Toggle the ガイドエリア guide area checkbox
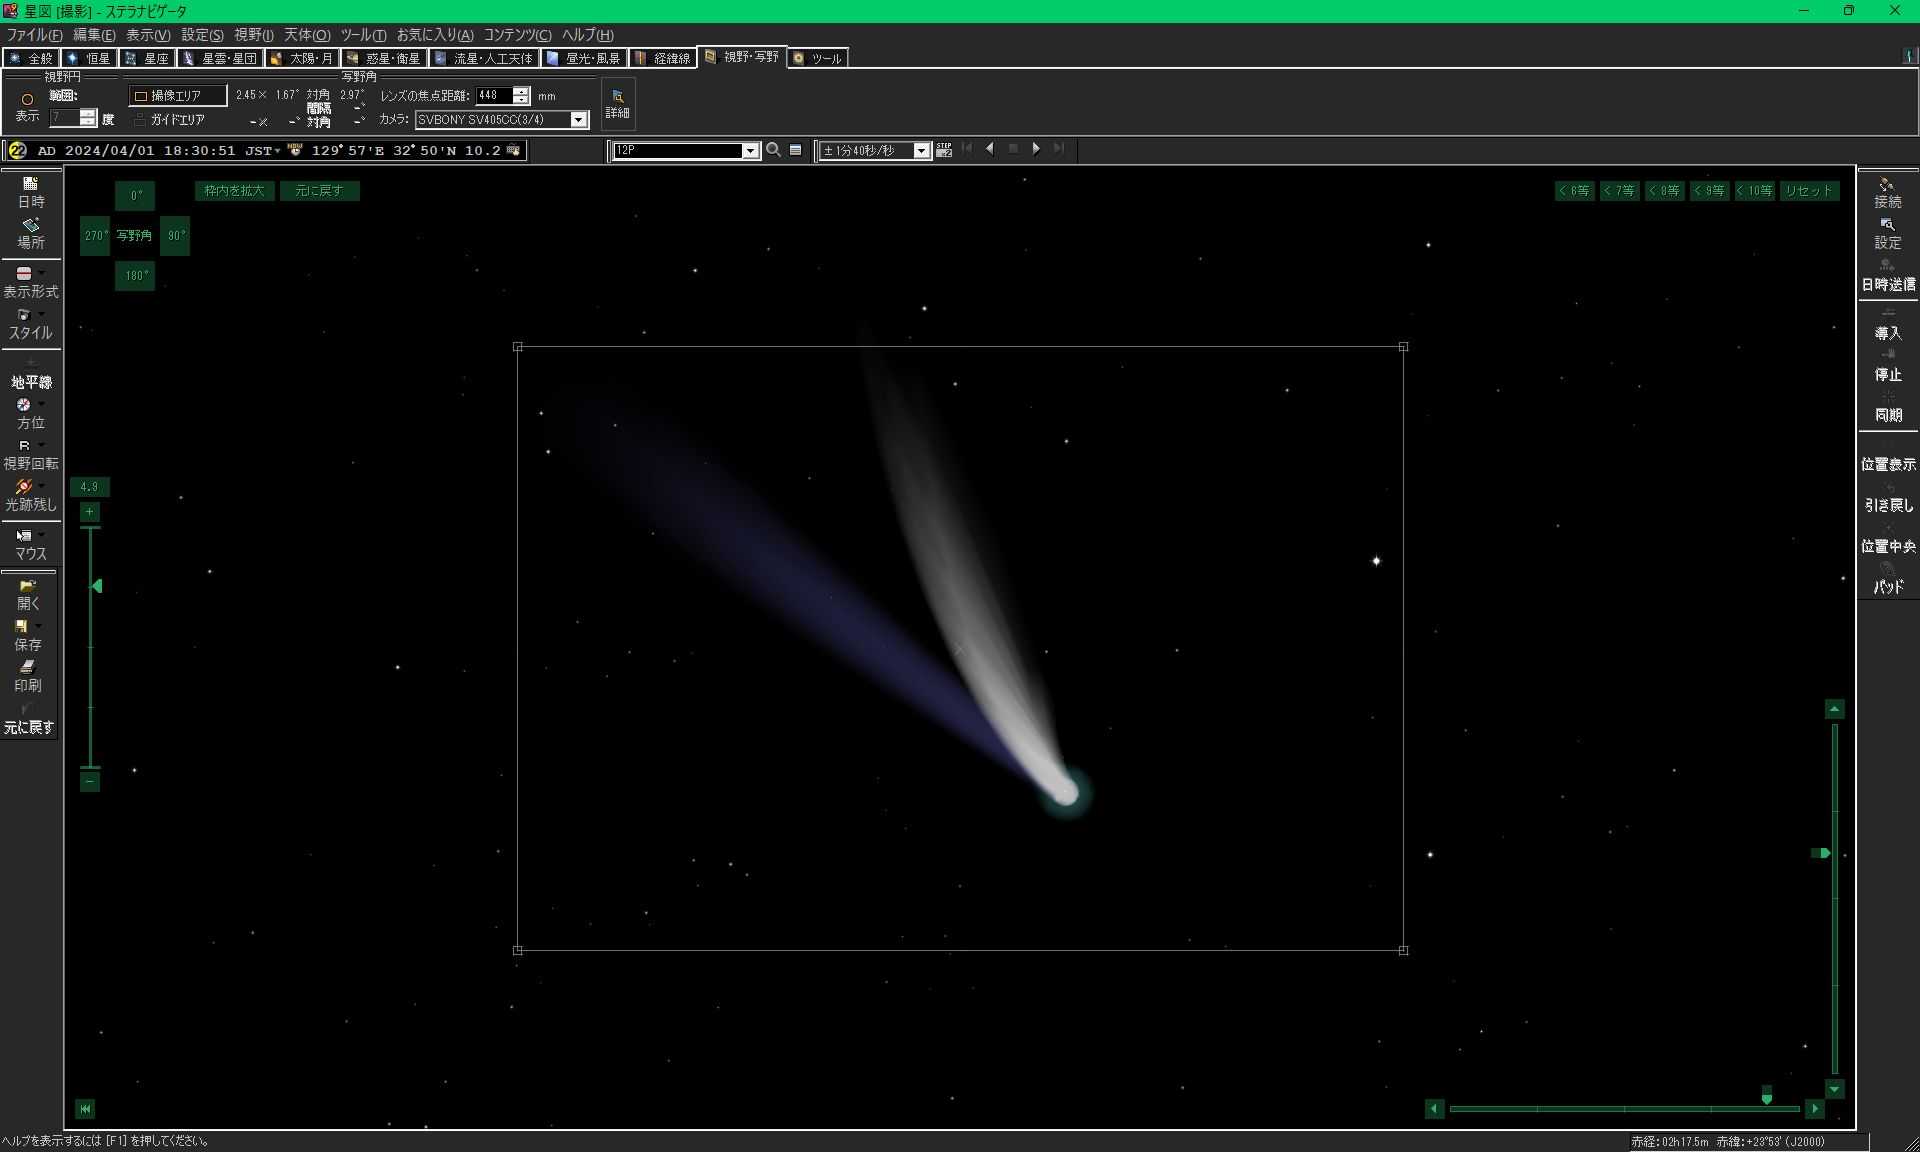This screenshot has height=1152, width=1920. point(140,120)
